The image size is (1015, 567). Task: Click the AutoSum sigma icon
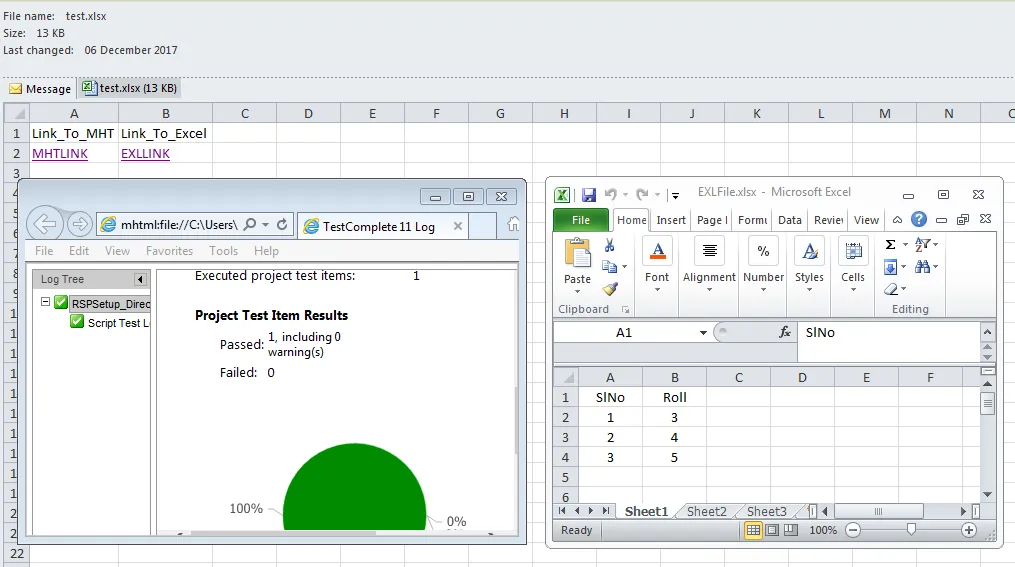[x=891, y=244]
